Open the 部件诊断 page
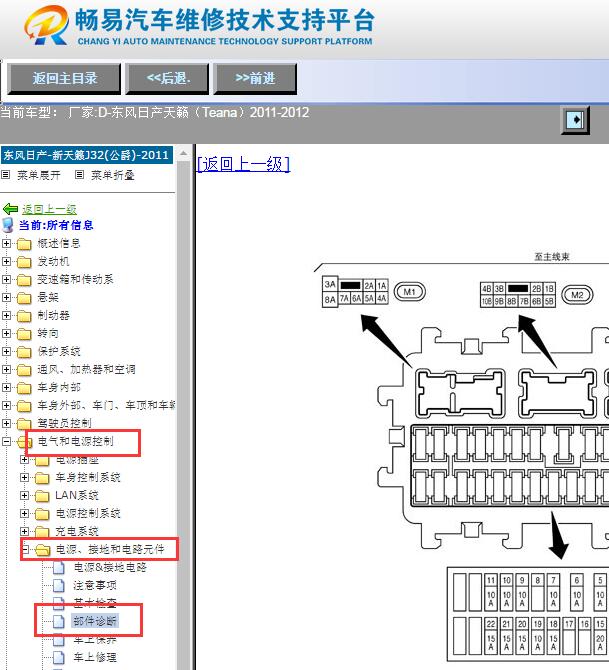 point(95,621)
